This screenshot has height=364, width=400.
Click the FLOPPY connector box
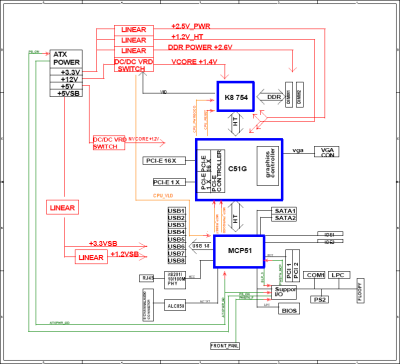(361, 291)
